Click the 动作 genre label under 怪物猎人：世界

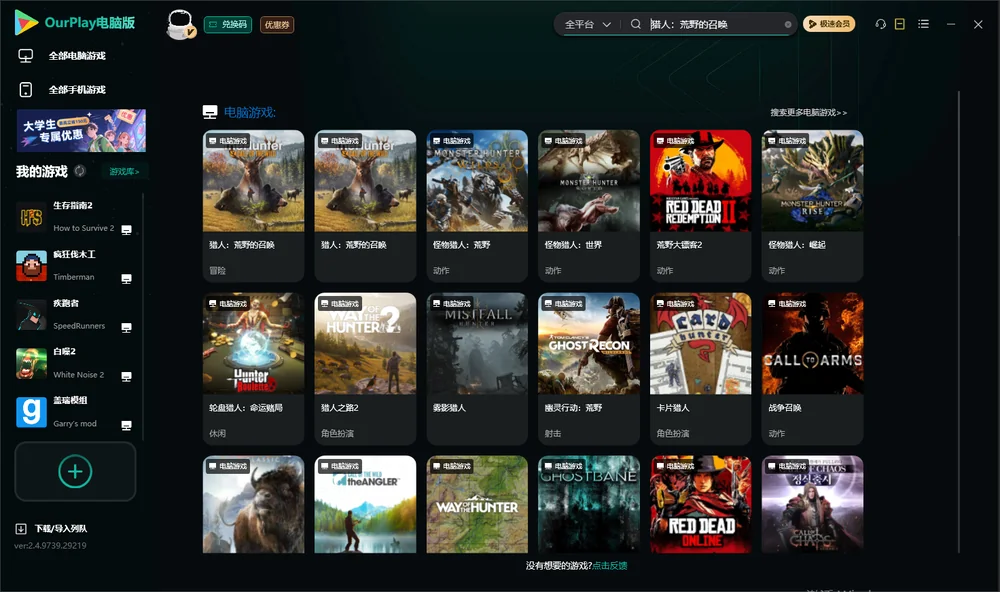click(x=553, y=270)
